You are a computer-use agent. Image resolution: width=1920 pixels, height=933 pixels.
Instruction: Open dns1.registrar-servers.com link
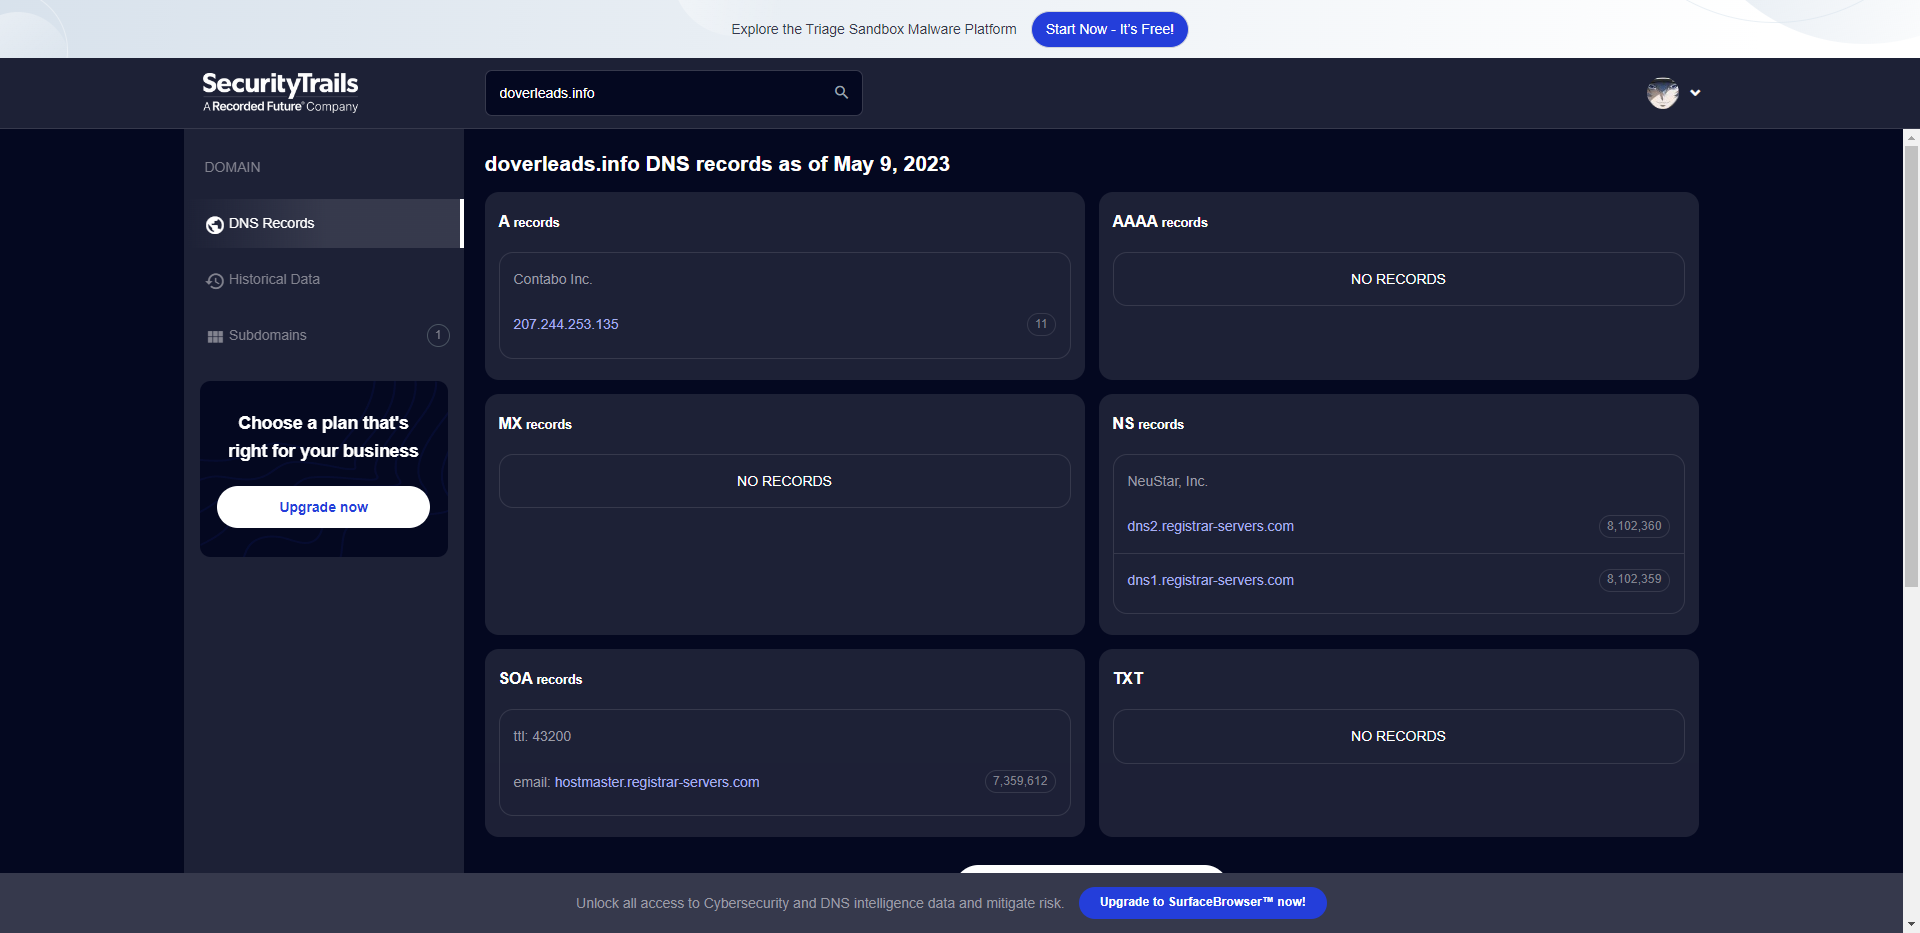pyautogui.click(x=1210, y=580)
